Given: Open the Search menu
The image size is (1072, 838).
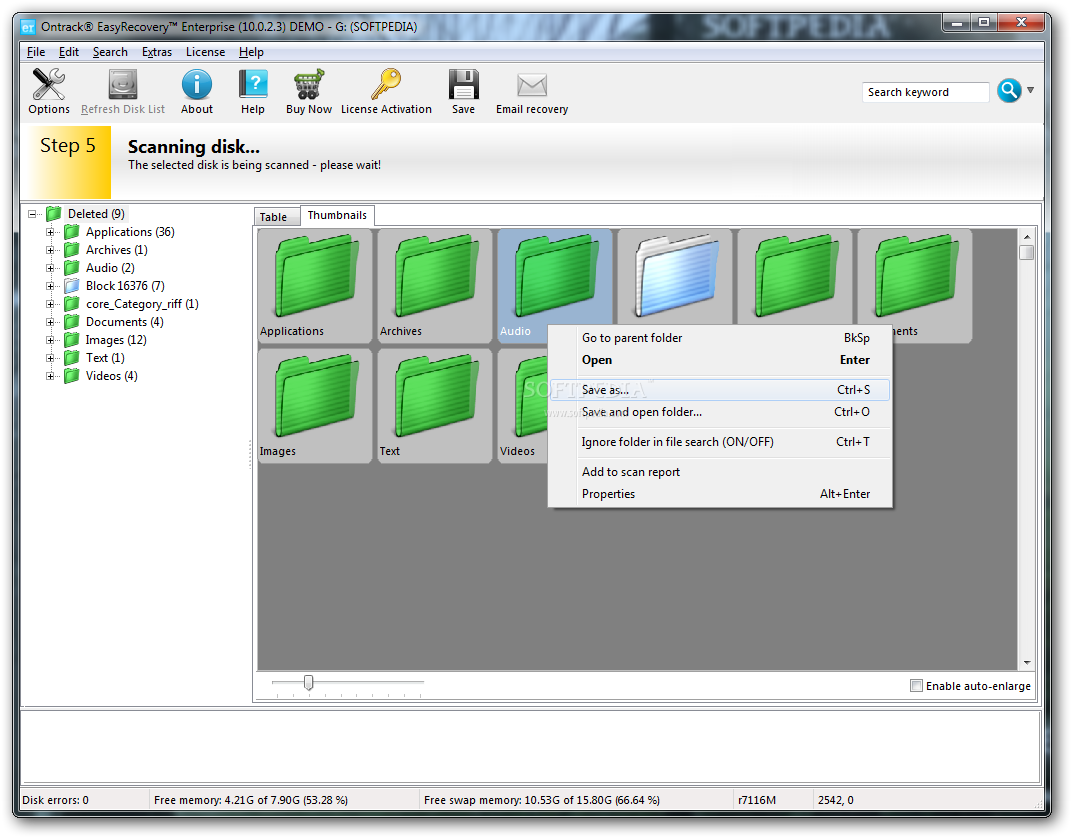Looking at the screenshot, I should 110,52.
